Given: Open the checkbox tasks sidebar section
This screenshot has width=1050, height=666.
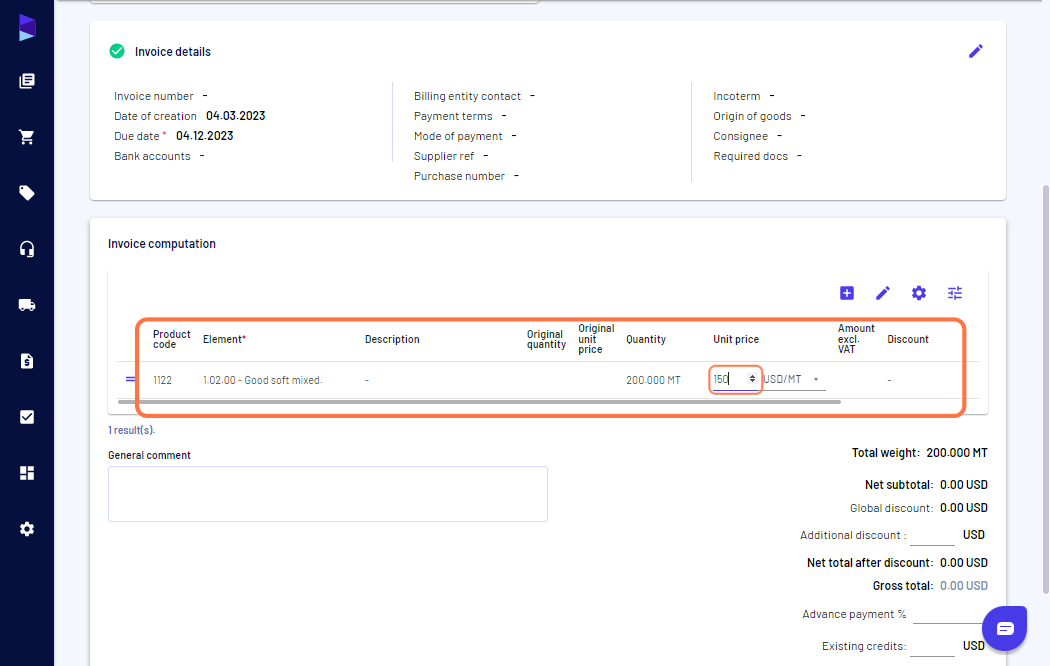Looking at the screenshot, I should 27,417.
